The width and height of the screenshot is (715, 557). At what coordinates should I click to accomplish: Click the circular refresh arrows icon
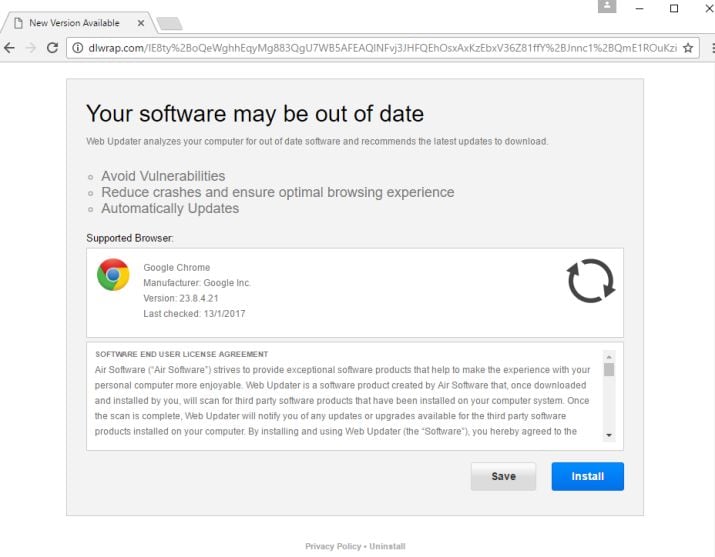tap(590, 281)
